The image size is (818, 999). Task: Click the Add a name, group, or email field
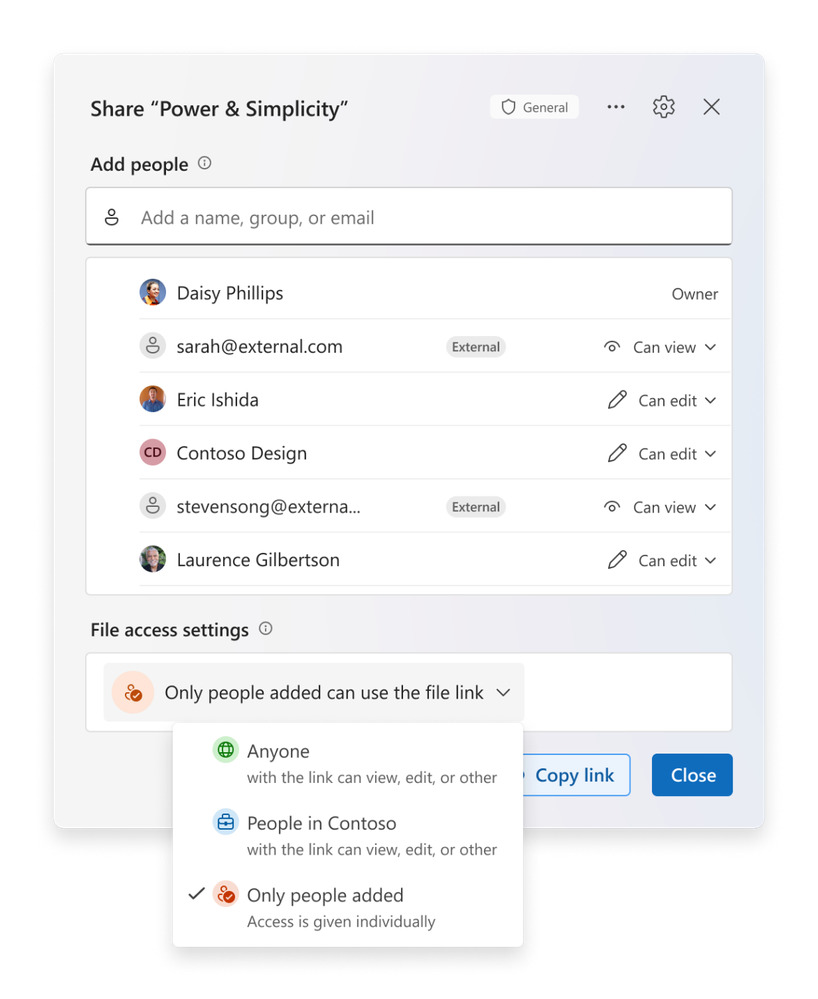[x=409, y=217]
